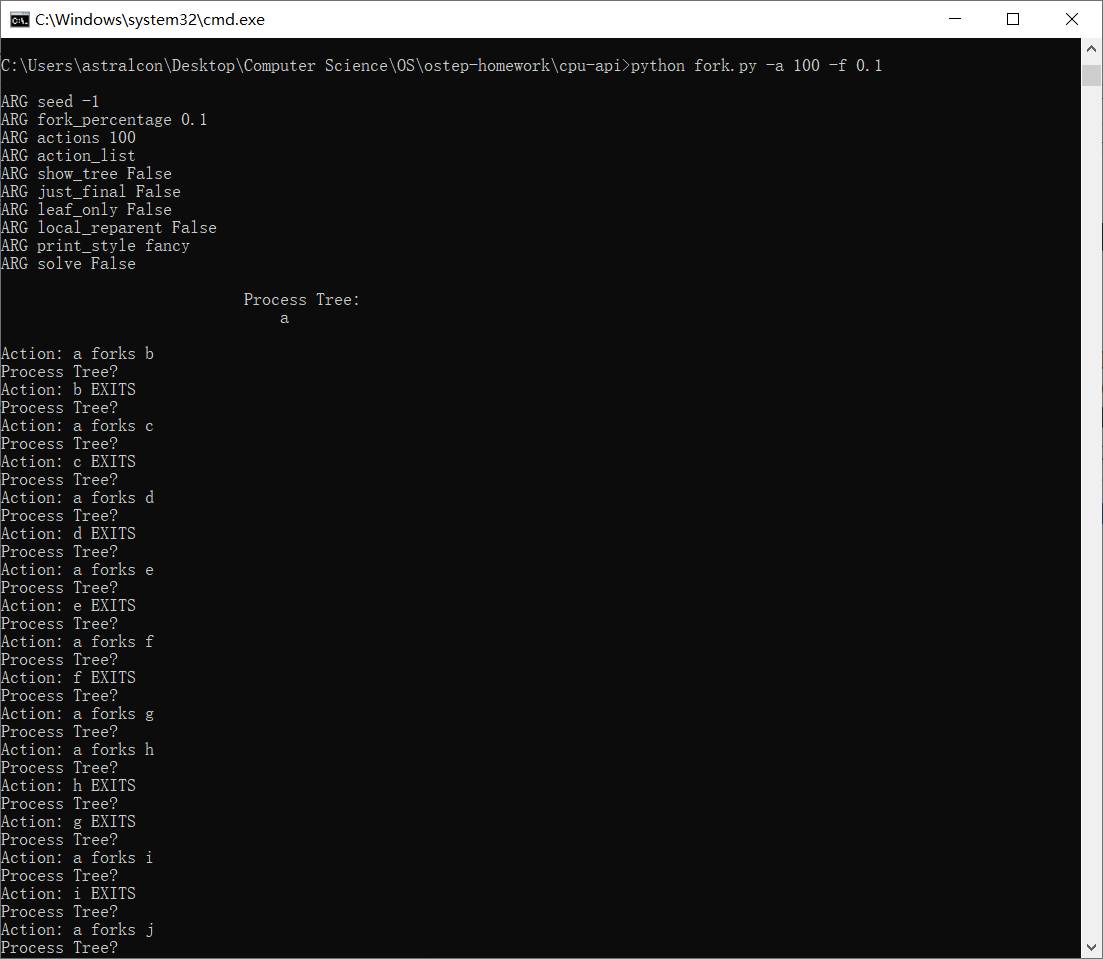1103x959 pixels.
Task: Click the line 'Action: a forks c'
Action: coord(77,426)
